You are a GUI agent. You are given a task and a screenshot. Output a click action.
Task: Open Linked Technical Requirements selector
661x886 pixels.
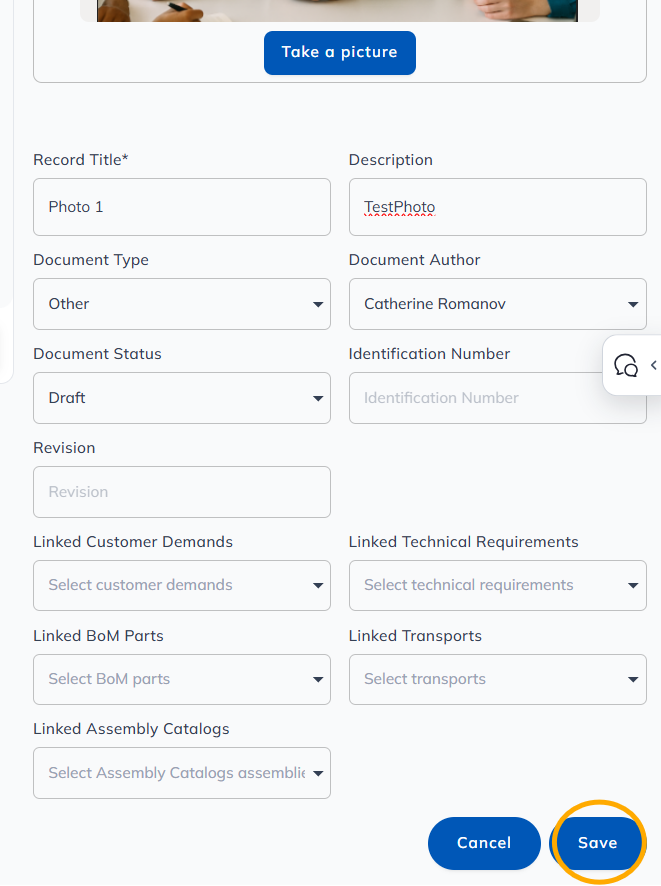click(498, 585)
